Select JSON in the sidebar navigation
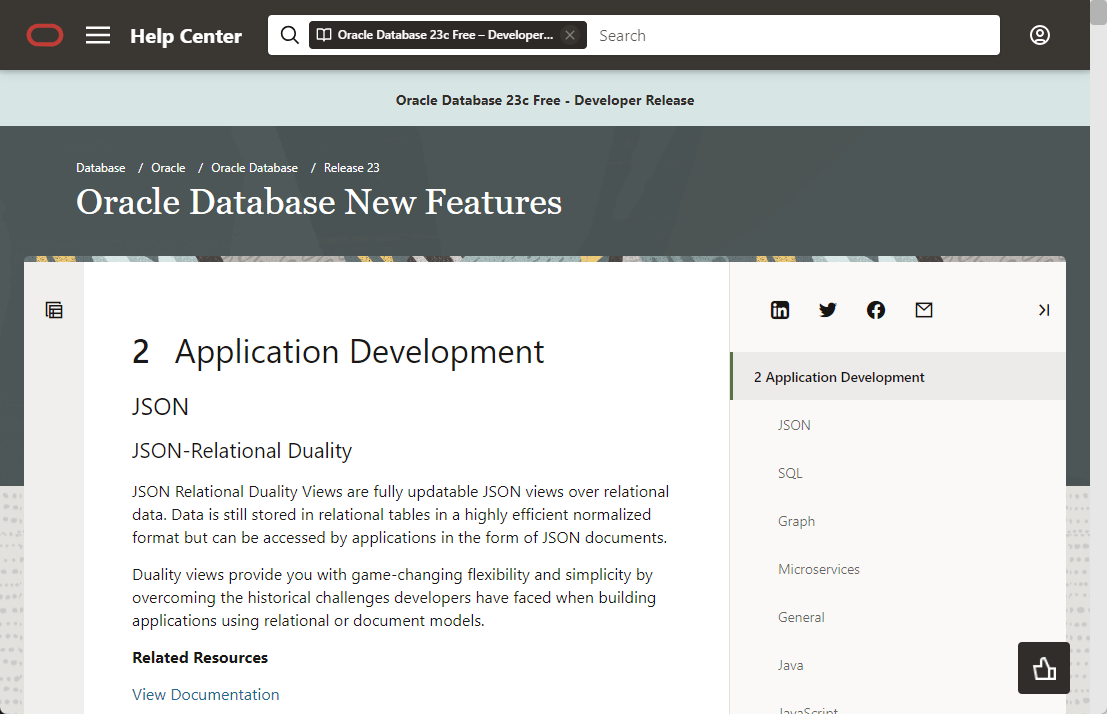 794,424
